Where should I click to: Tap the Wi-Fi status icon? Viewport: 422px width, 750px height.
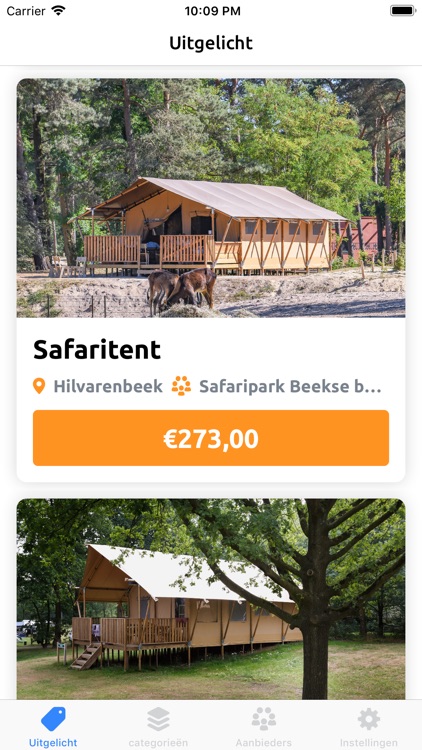click(x=58, y=11)
